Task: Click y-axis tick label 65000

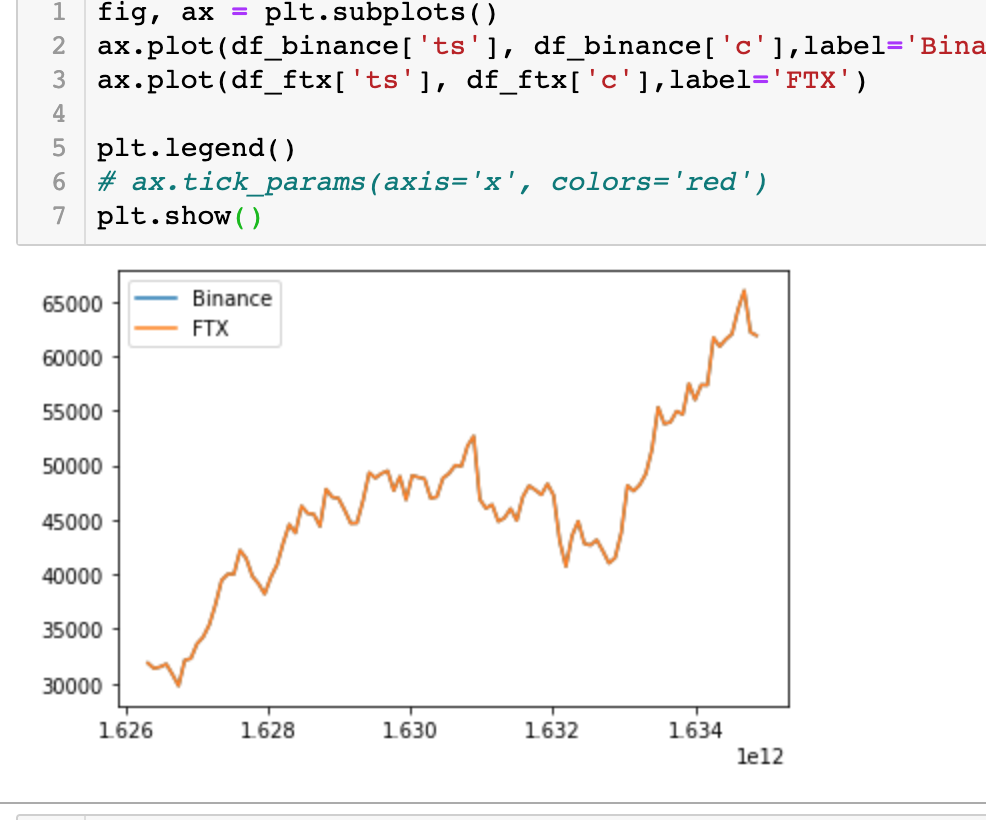Action: click(x=72, y=304)
